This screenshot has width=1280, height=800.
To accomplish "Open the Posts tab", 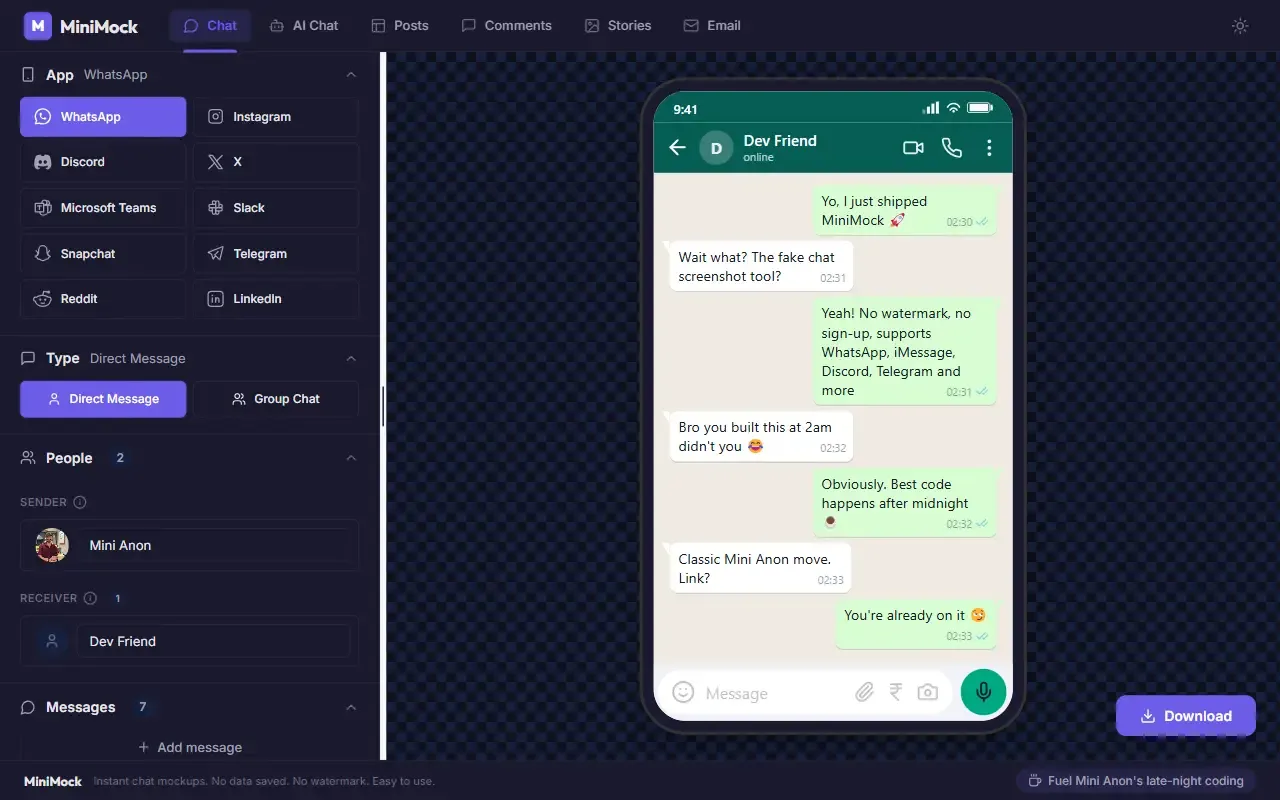I will tap(400, 26).
